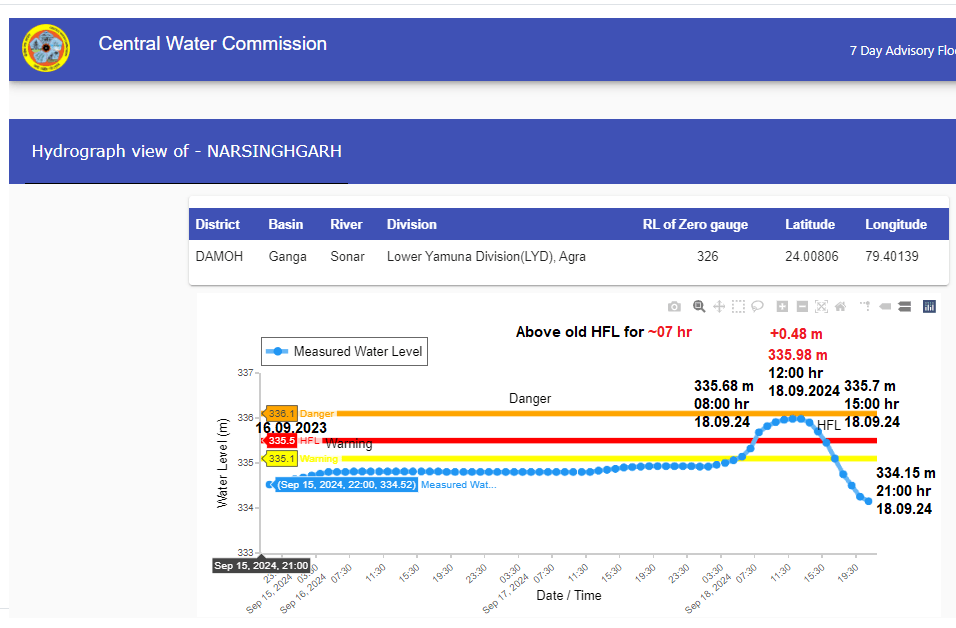Image resolution: width=956 pixels, height=628 pixels.
Task: Click the Plotly logo icon in toolbar
Action: [928, 306]
